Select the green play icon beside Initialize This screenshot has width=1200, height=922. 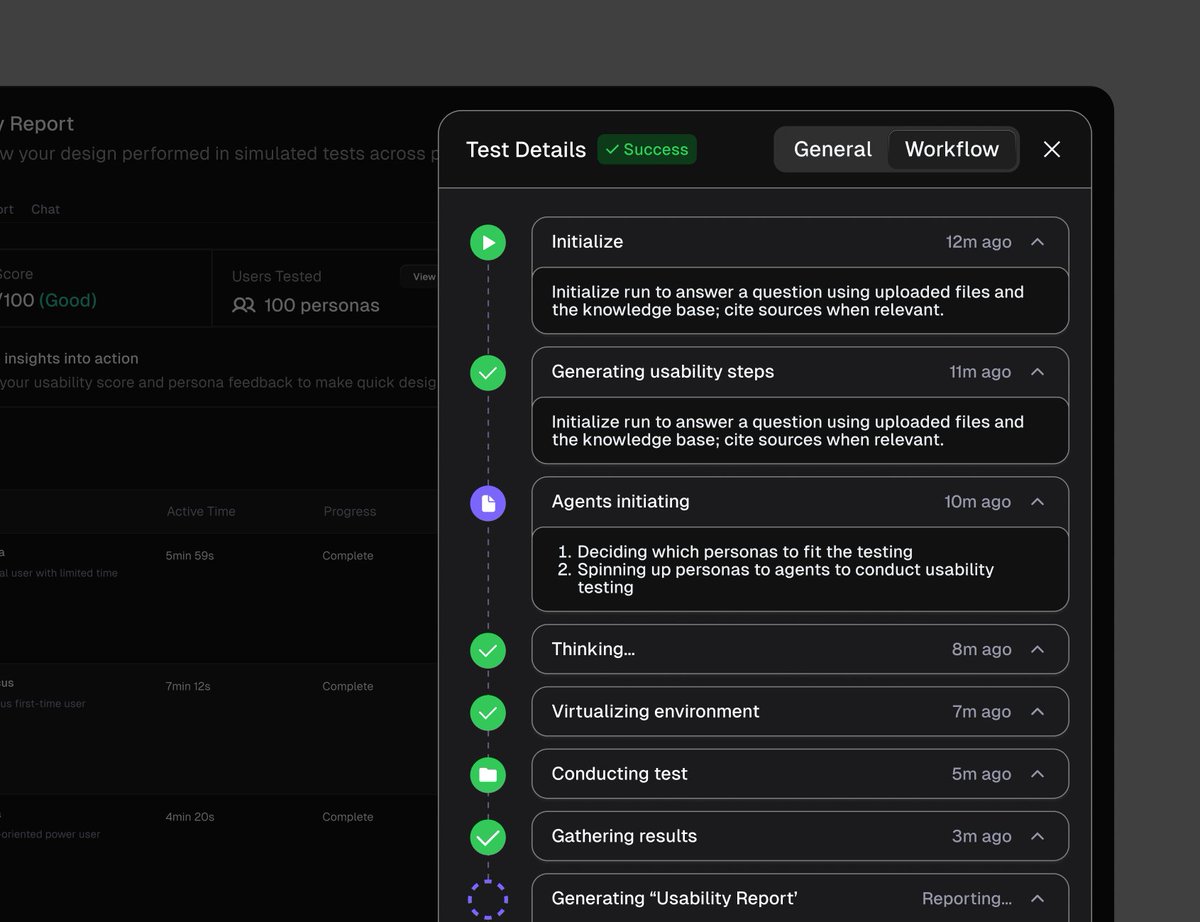pos(487,241)
